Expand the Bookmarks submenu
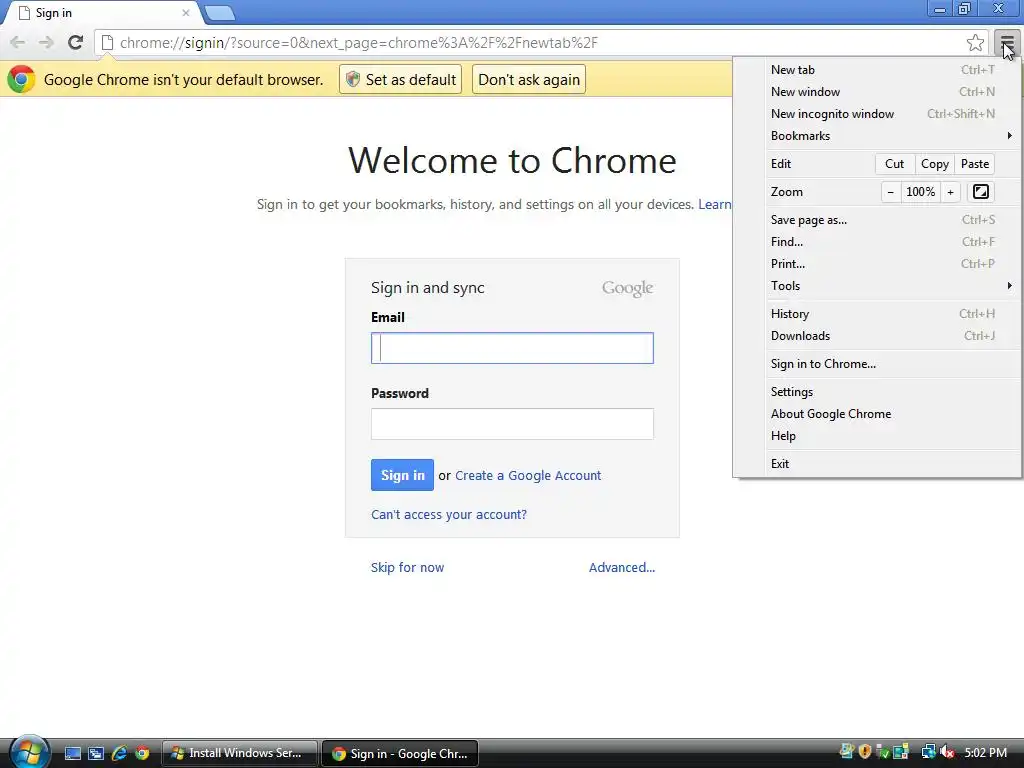The width and height of the screenshot is (1024, 768). point(891,136)
